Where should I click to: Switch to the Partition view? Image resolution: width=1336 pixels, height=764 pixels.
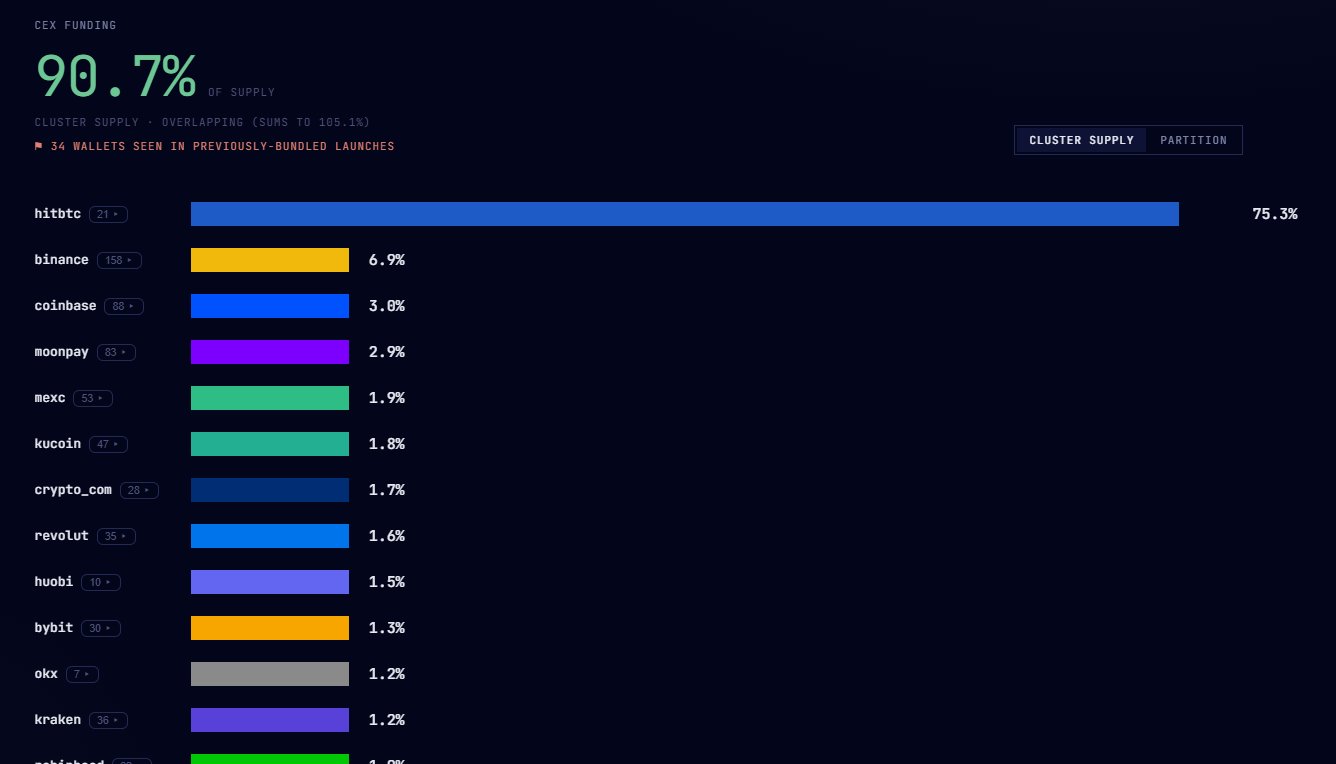tap(1193, 140)
